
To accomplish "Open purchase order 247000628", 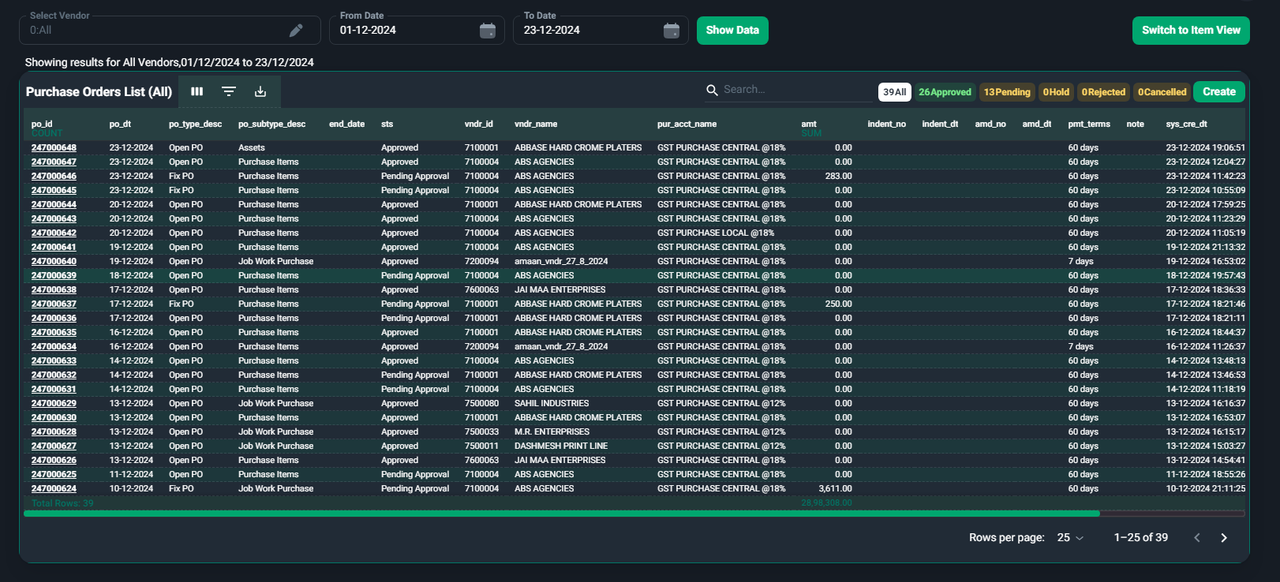I will point(54,432).
